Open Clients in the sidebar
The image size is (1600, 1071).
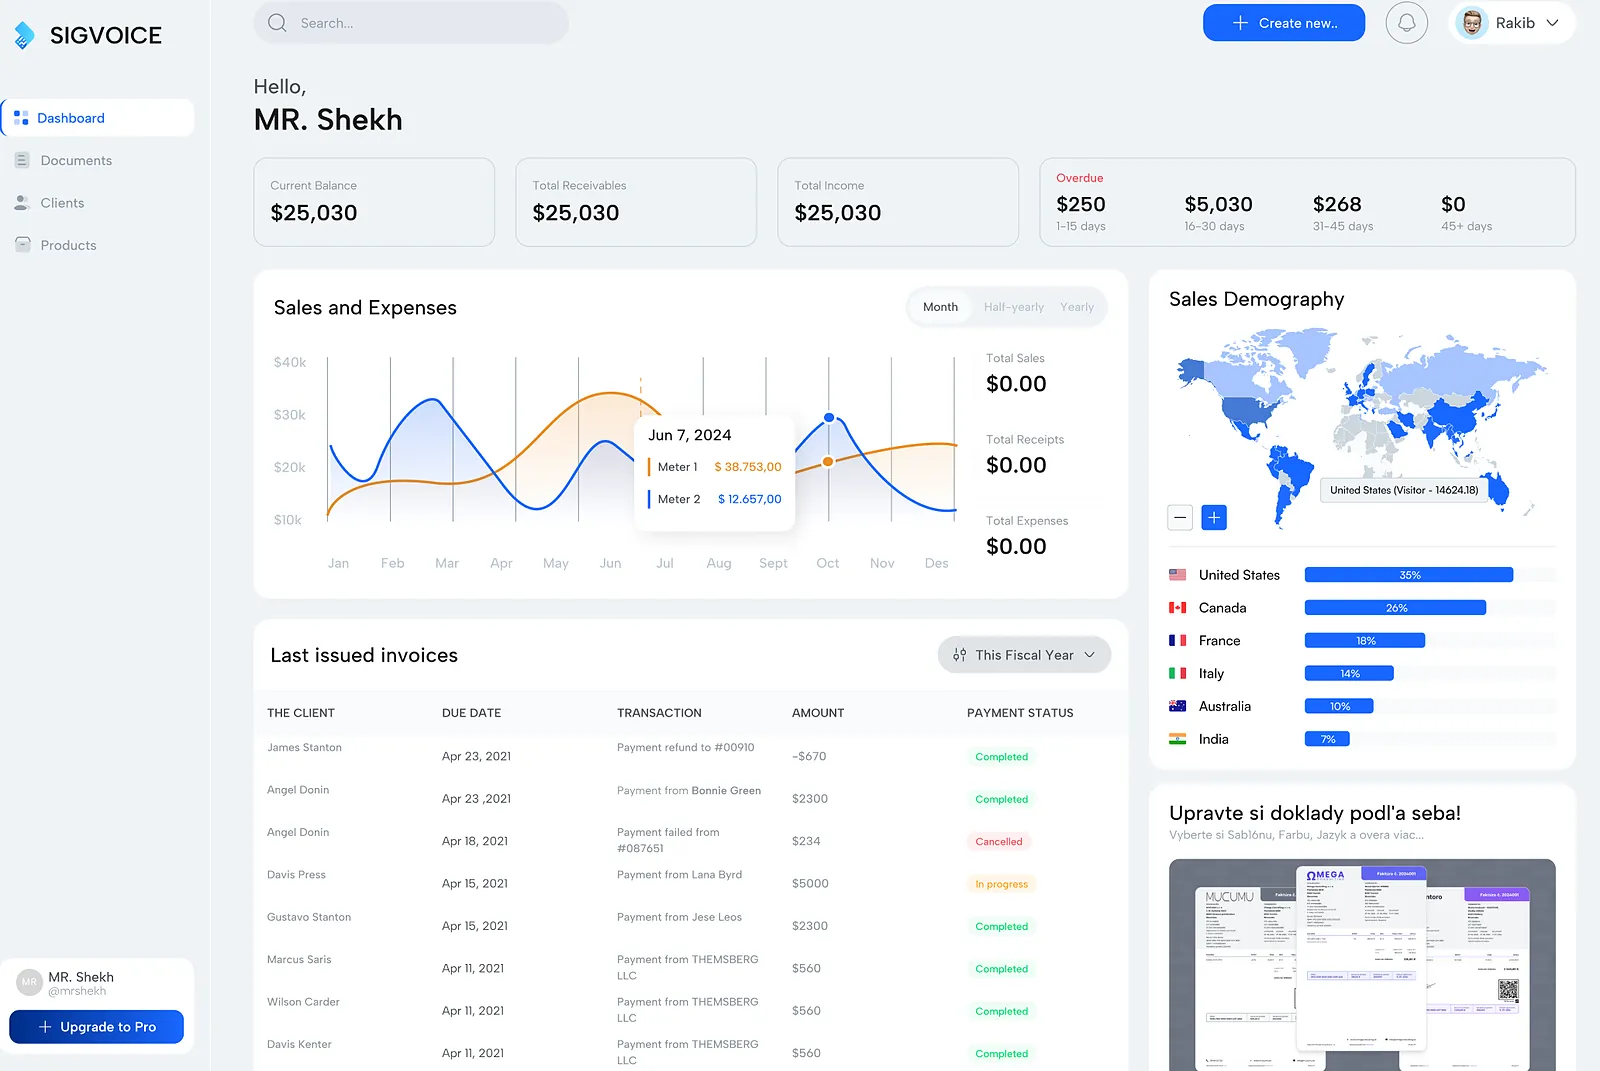(x=62, y=202)
